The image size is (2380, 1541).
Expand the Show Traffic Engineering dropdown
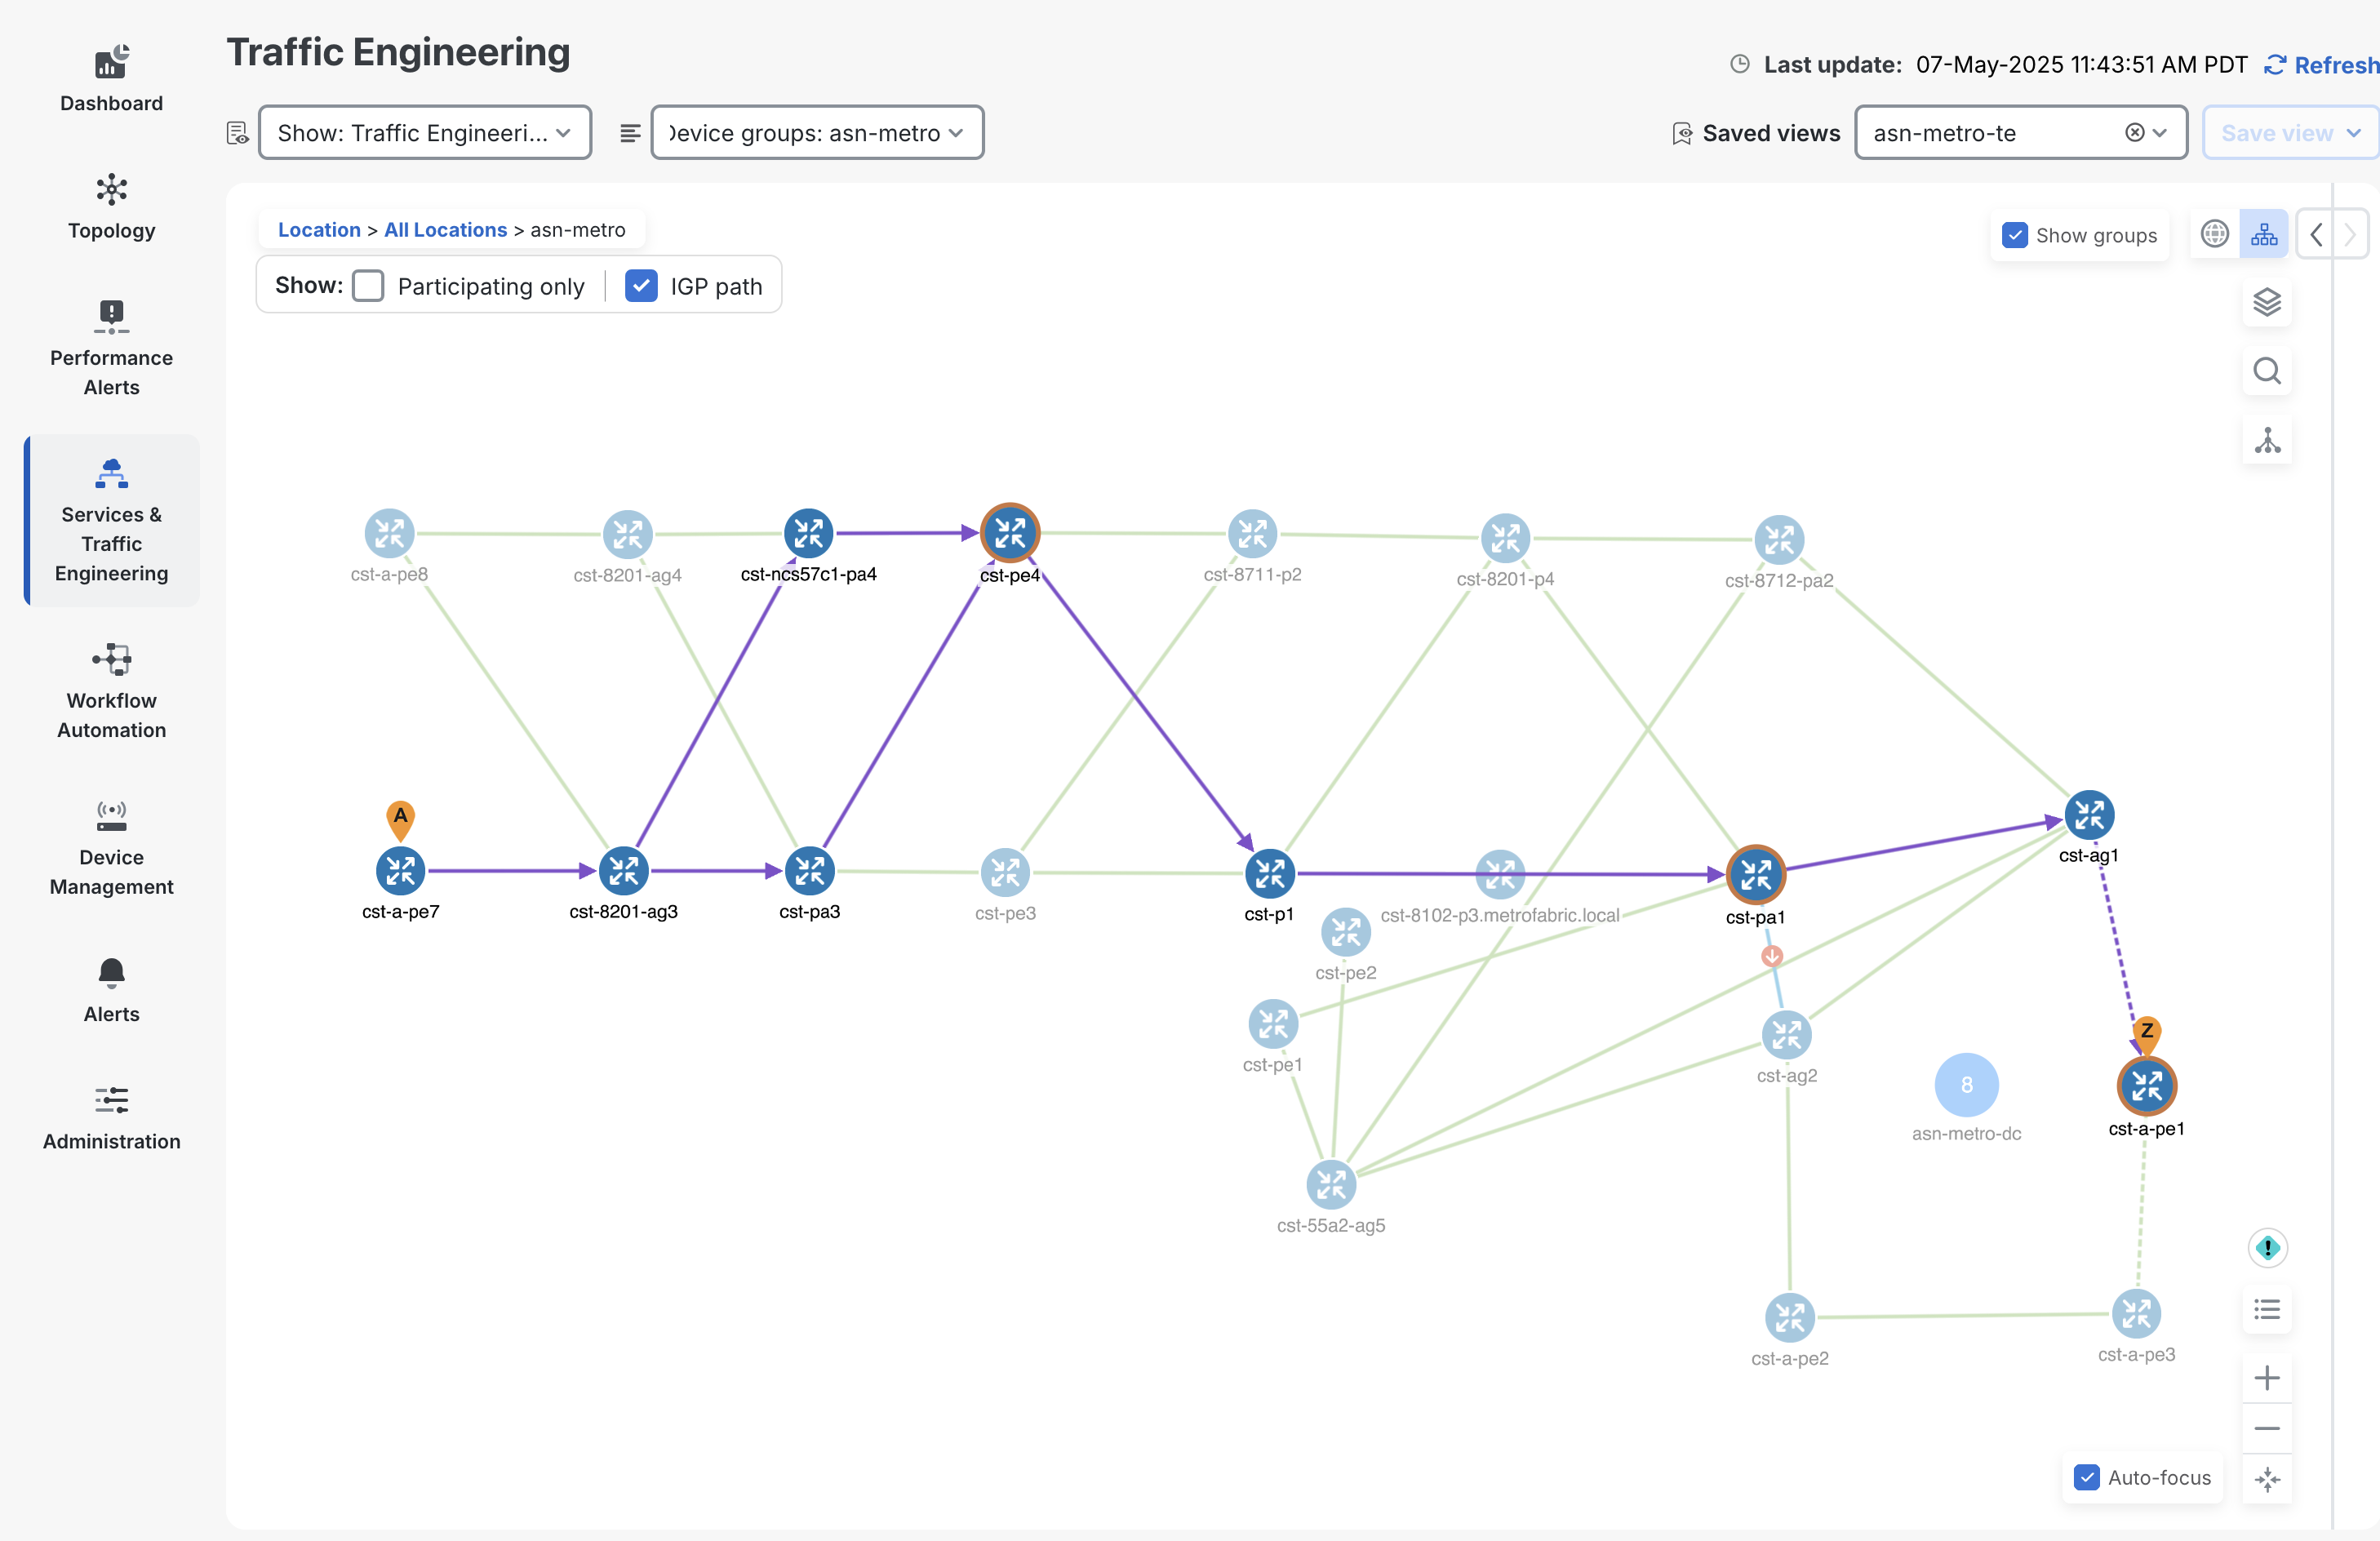point(424,133)
